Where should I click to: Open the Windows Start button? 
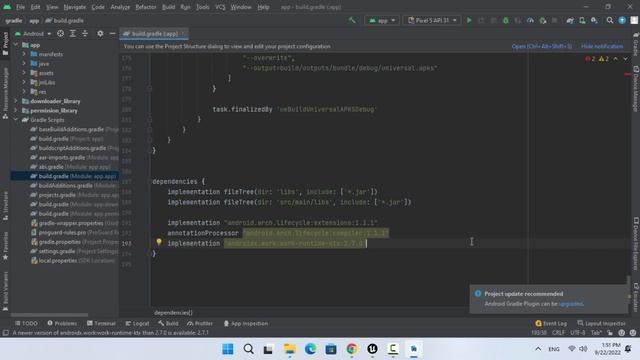[x=228, y=349]
